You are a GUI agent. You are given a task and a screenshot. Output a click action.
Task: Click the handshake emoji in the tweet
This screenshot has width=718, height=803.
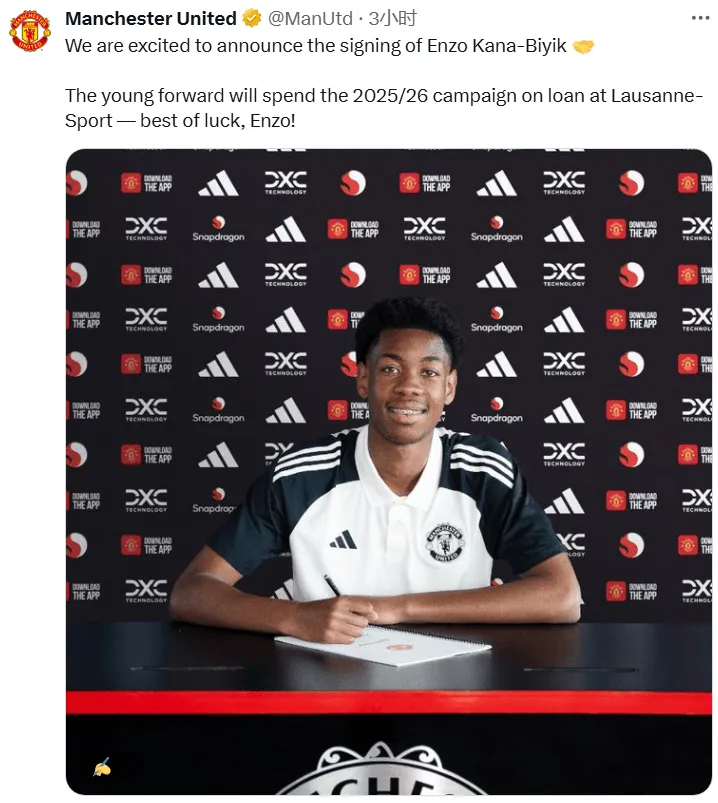pos(583,46)
